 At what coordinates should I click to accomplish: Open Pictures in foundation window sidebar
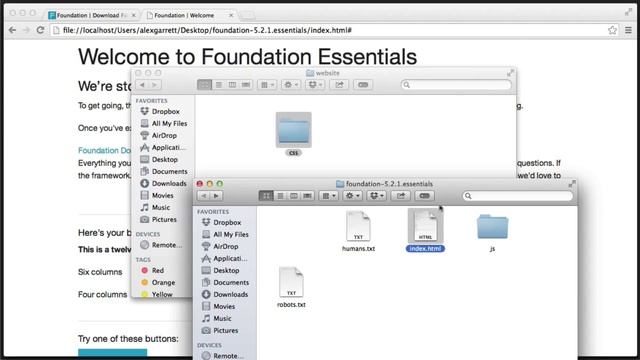click(x=220, y=330)
